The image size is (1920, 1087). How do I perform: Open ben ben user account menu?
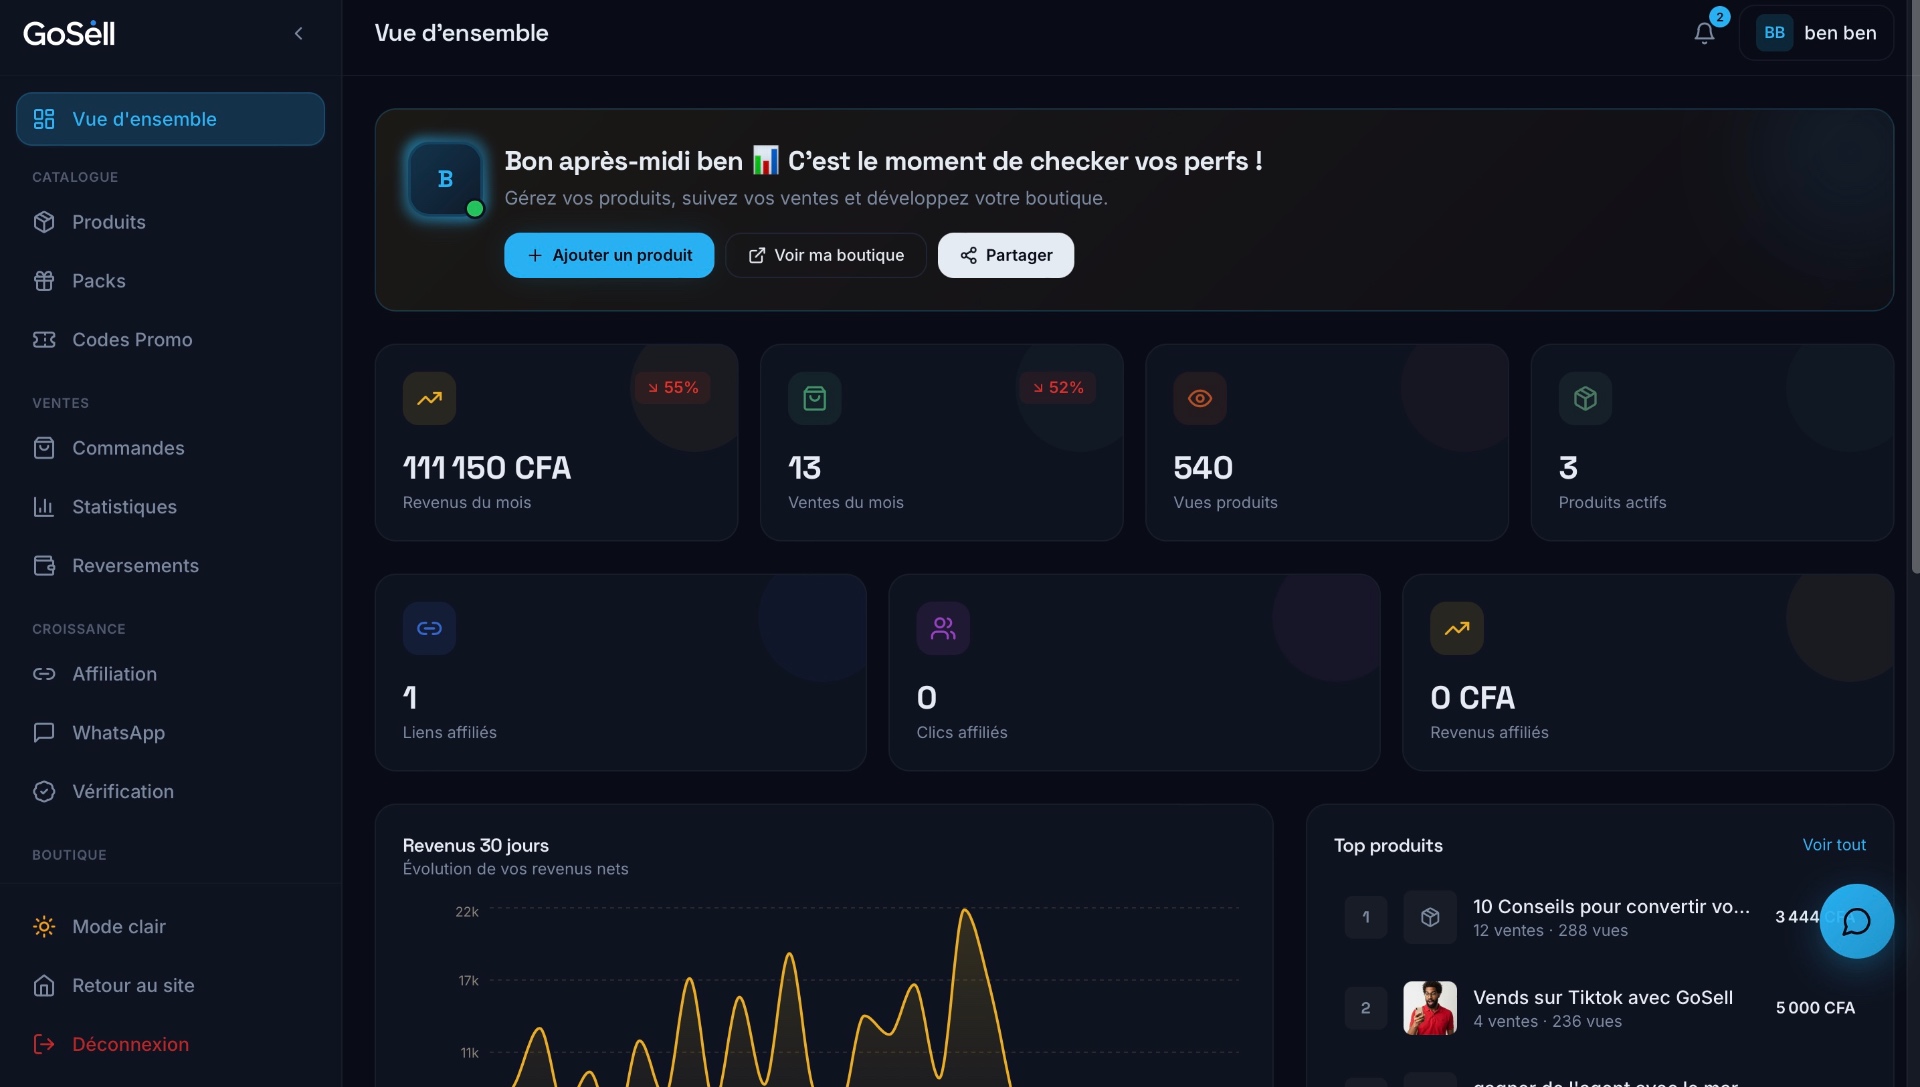(1816, 33)
